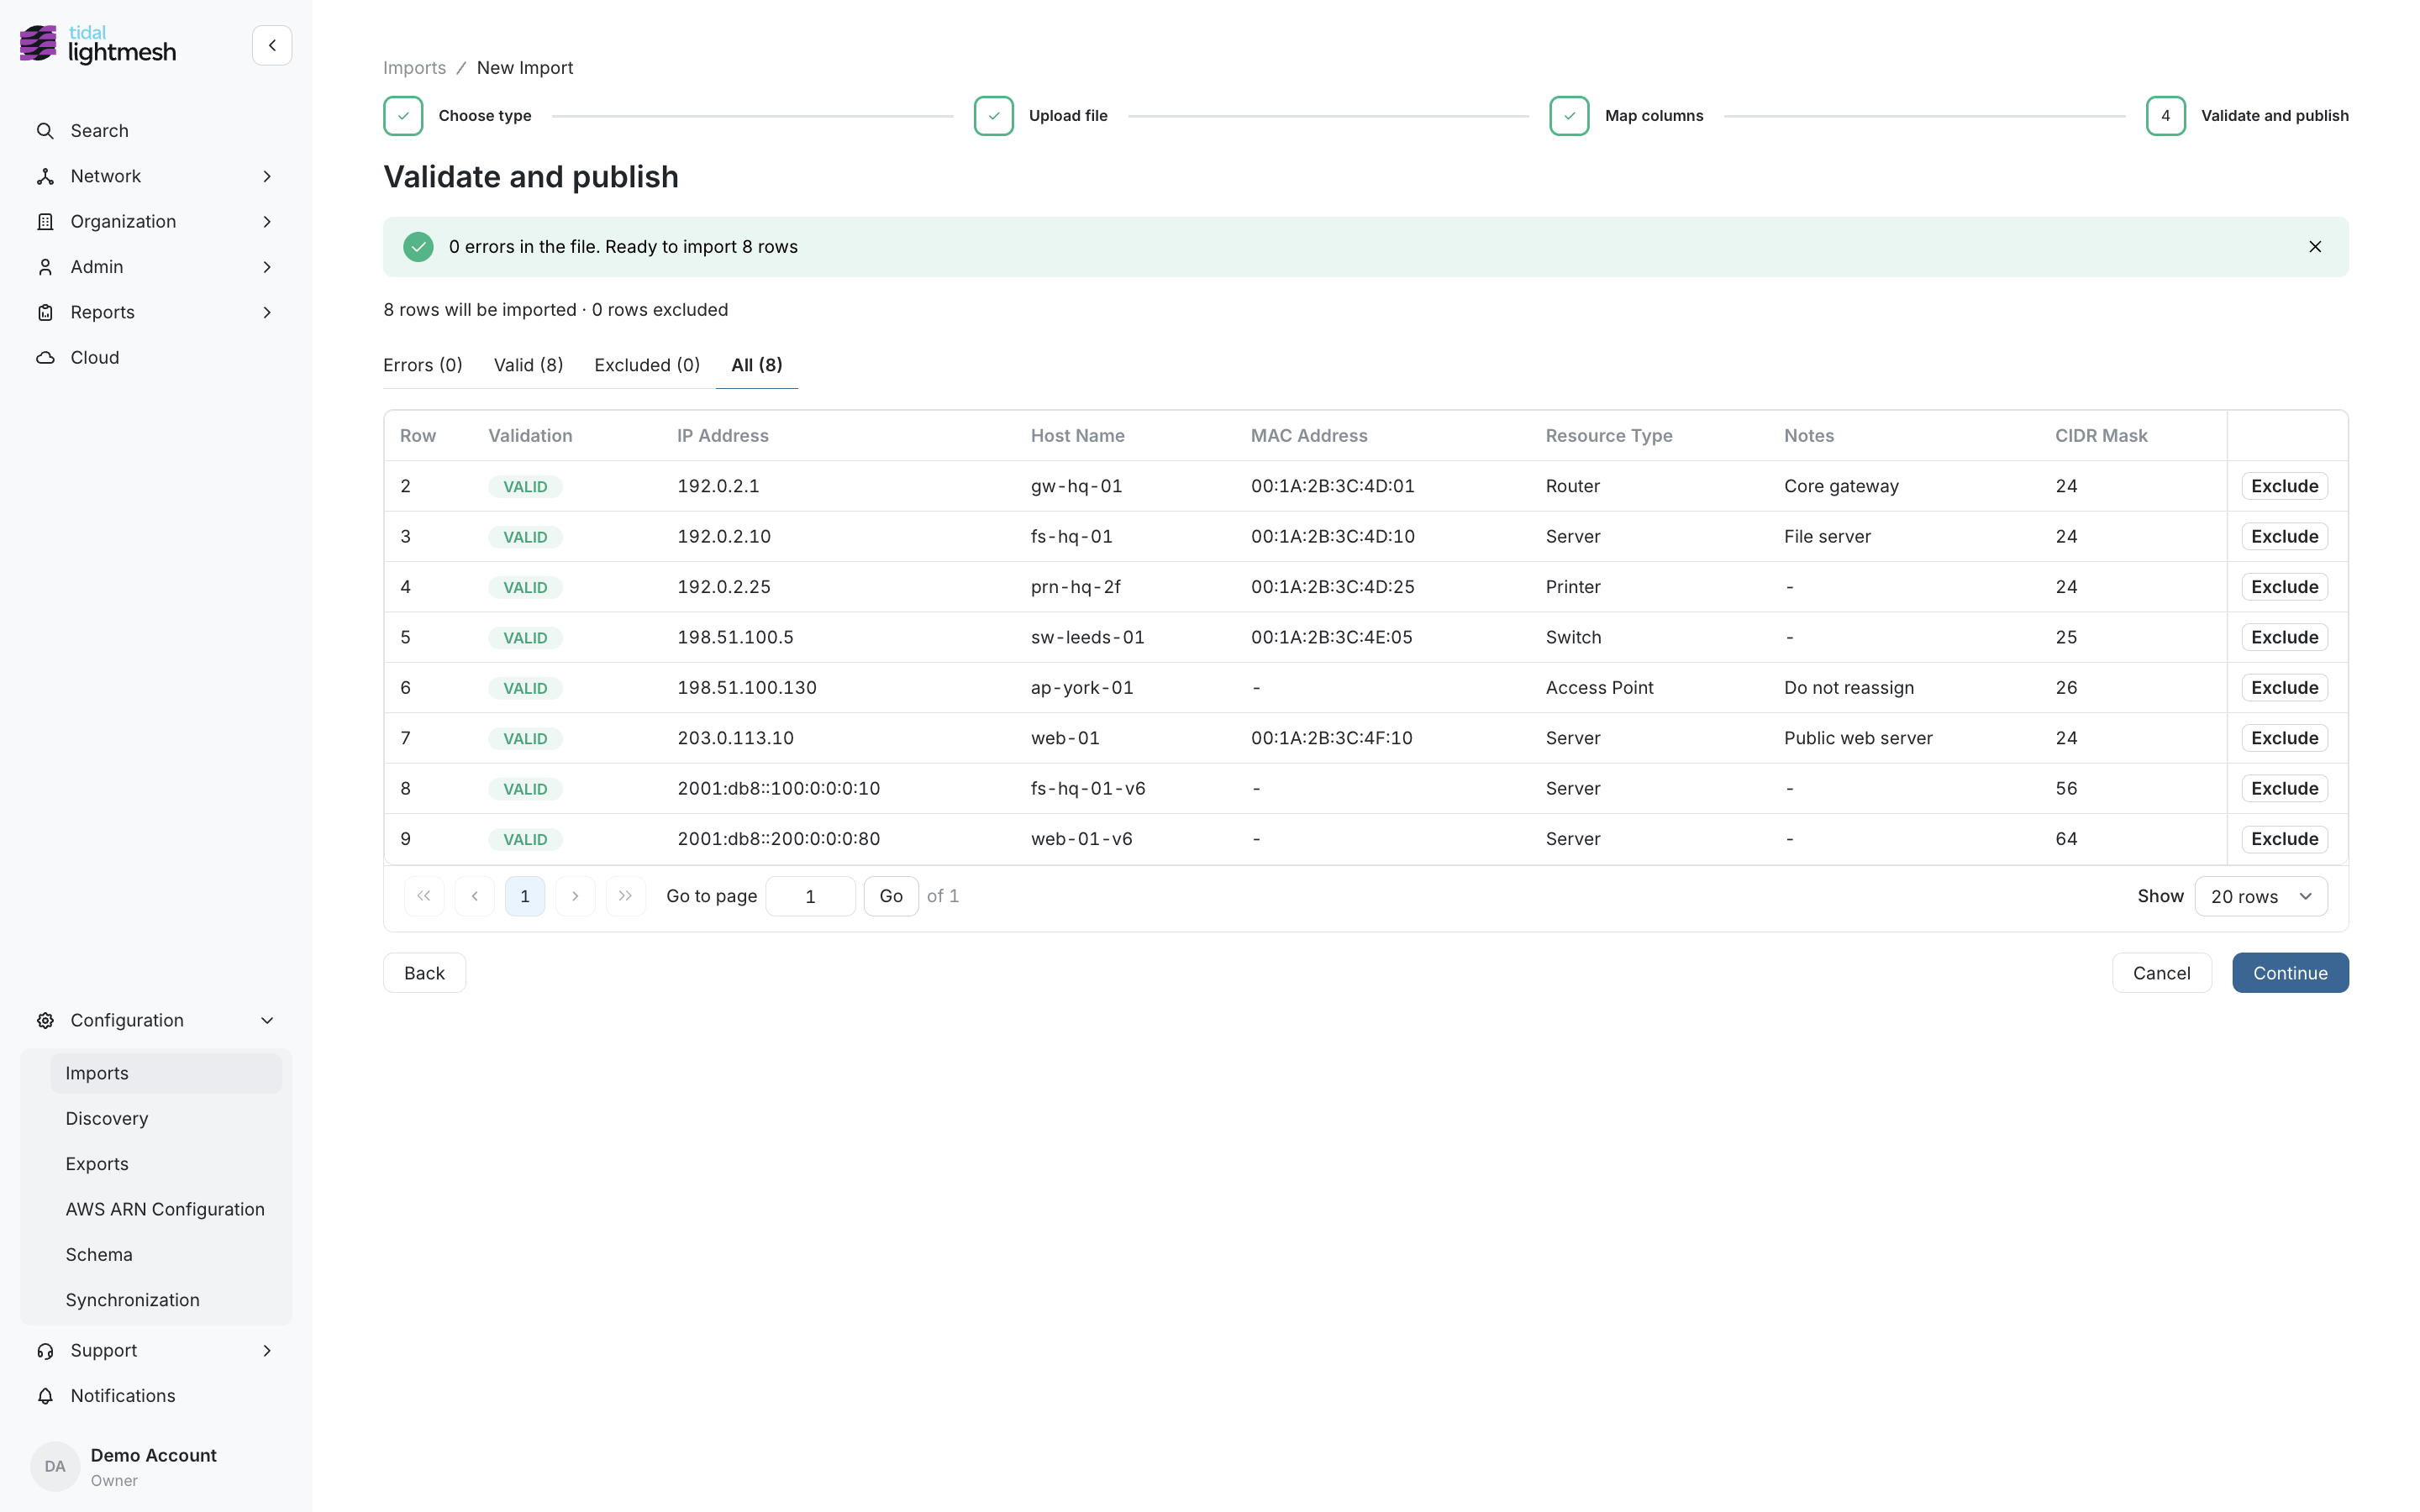The height and width of the screenshot is (1512, 2420).
Task: Open Exports in Configuration submenu
Action: coord(166,1164)
